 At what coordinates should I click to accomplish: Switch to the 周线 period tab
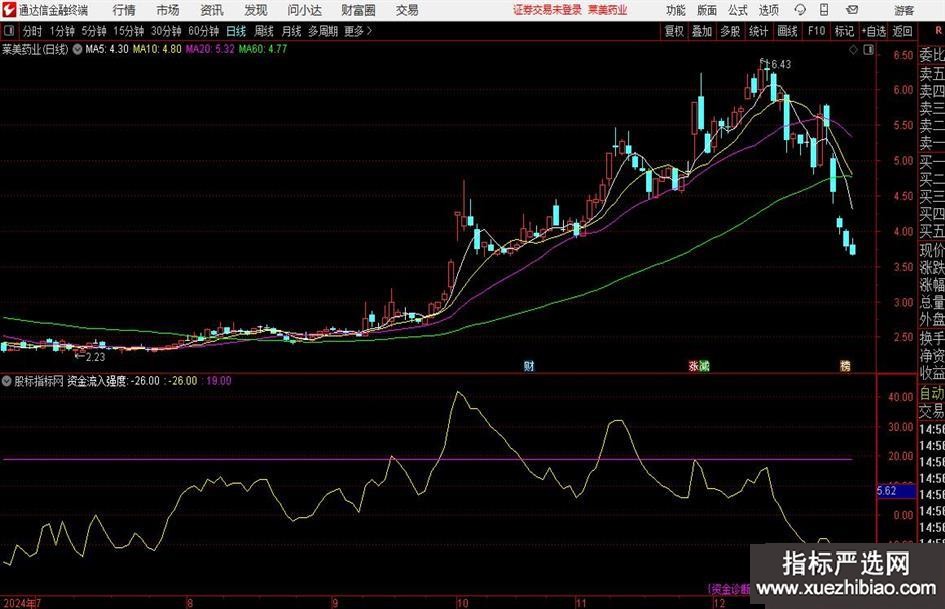click(x=264, y=31)
